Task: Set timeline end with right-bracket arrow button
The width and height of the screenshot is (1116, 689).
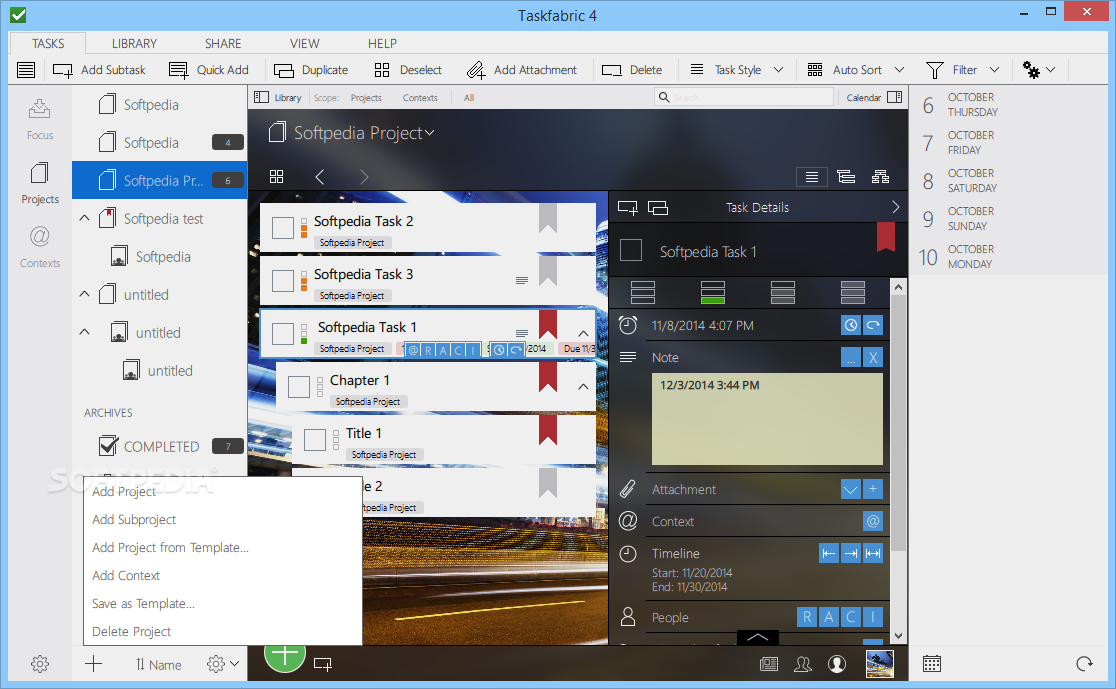Action: click(x=851, y=553)
